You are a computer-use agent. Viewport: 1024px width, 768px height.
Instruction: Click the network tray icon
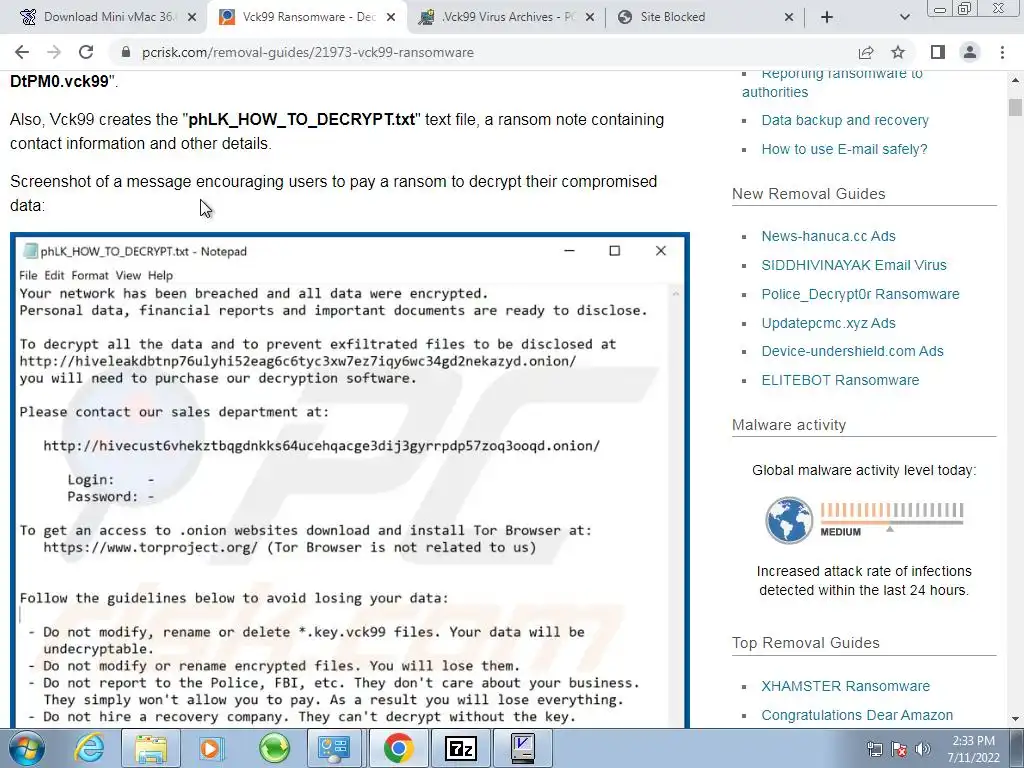pyautogui.click(x=874, y=749)
